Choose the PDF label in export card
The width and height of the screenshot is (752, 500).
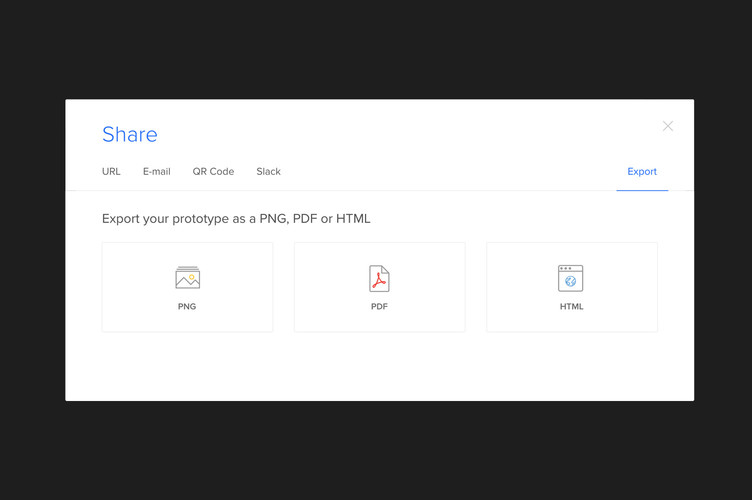pos(379,307)
